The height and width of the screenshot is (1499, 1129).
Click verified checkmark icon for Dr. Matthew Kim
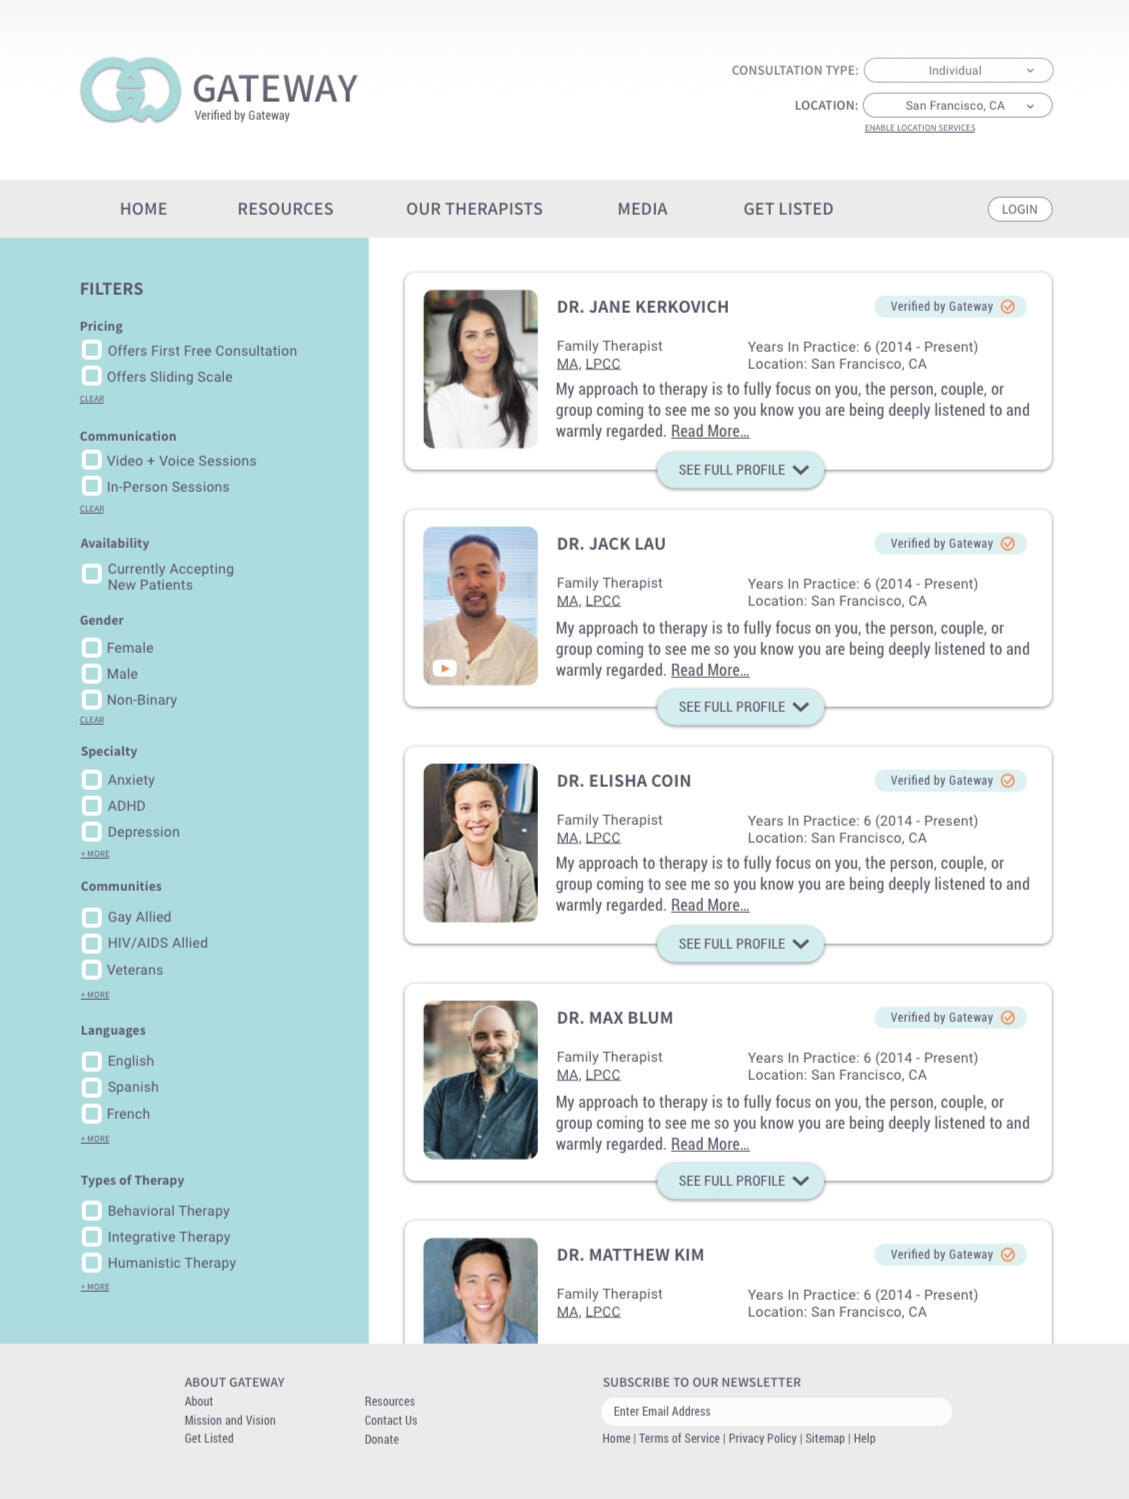tap(1007, 1255)
